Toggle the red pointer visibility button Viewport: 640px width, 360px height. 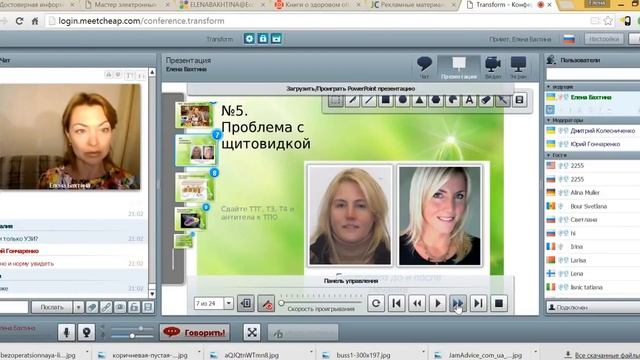266,303
